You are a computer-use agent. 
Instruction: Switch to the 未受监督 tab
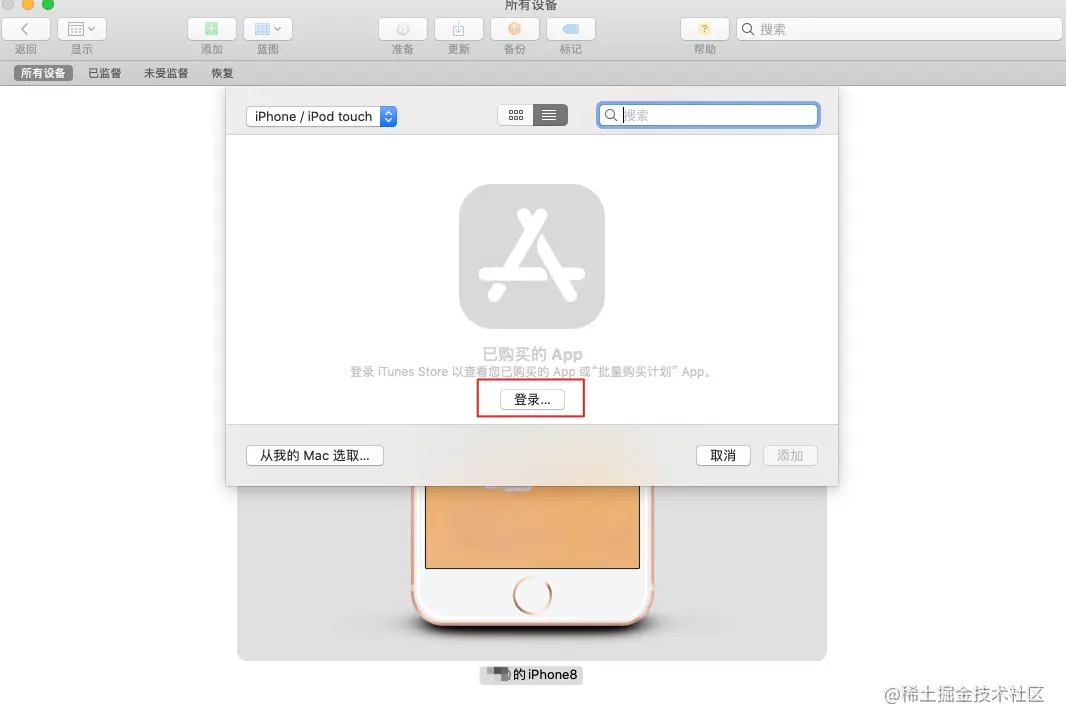click(166, 73)
